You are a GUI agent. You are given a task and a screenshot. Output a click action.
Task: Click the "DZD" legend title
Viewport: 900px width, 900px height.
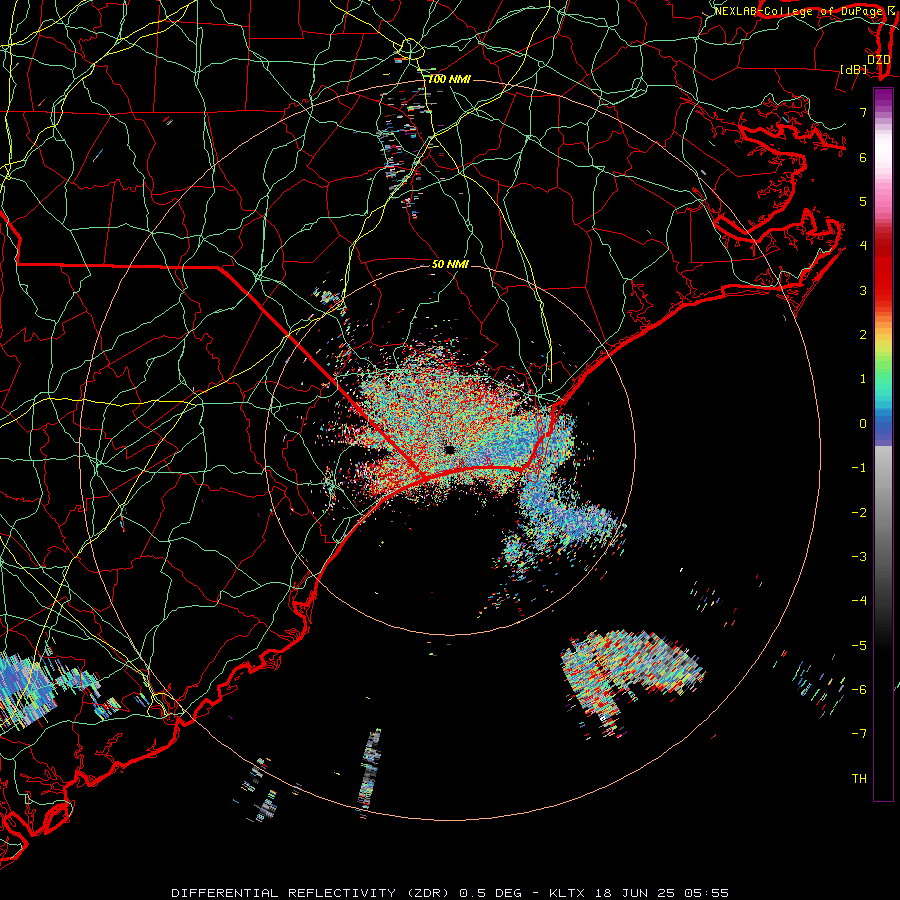[x=878, y=60]
